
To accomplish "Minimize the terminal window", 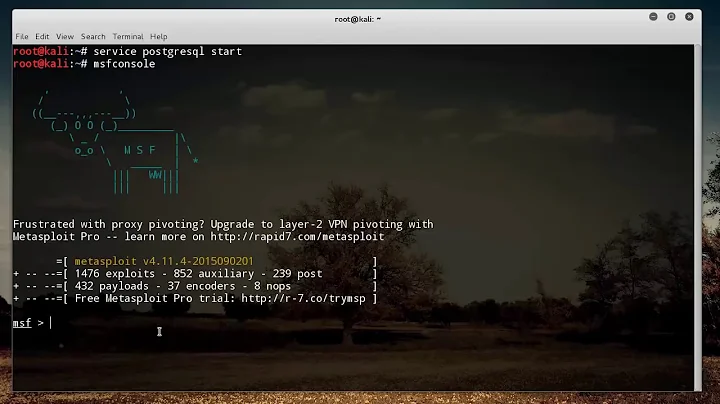I will [653, 17].
